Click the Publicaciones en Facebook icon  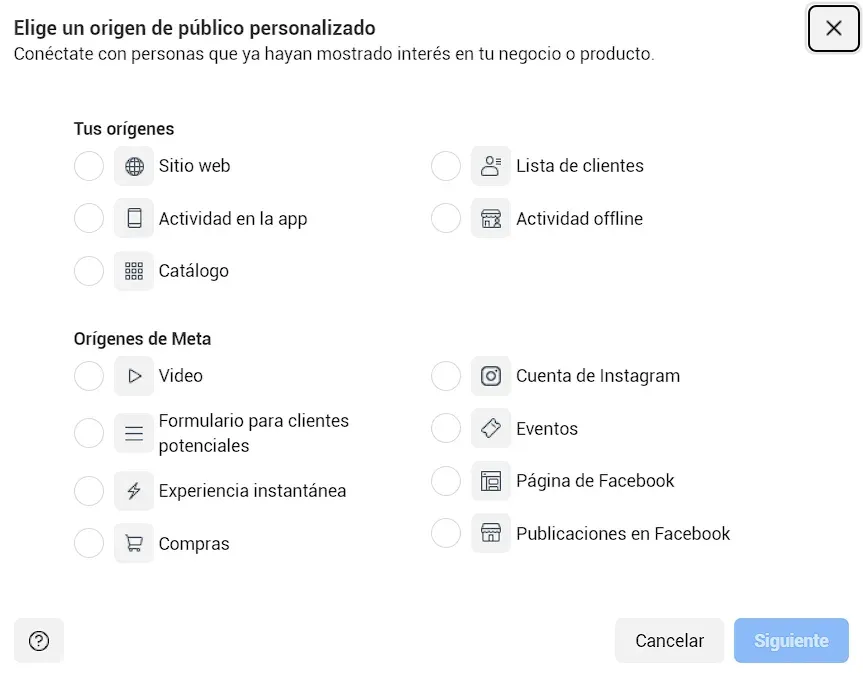point(491,533)
